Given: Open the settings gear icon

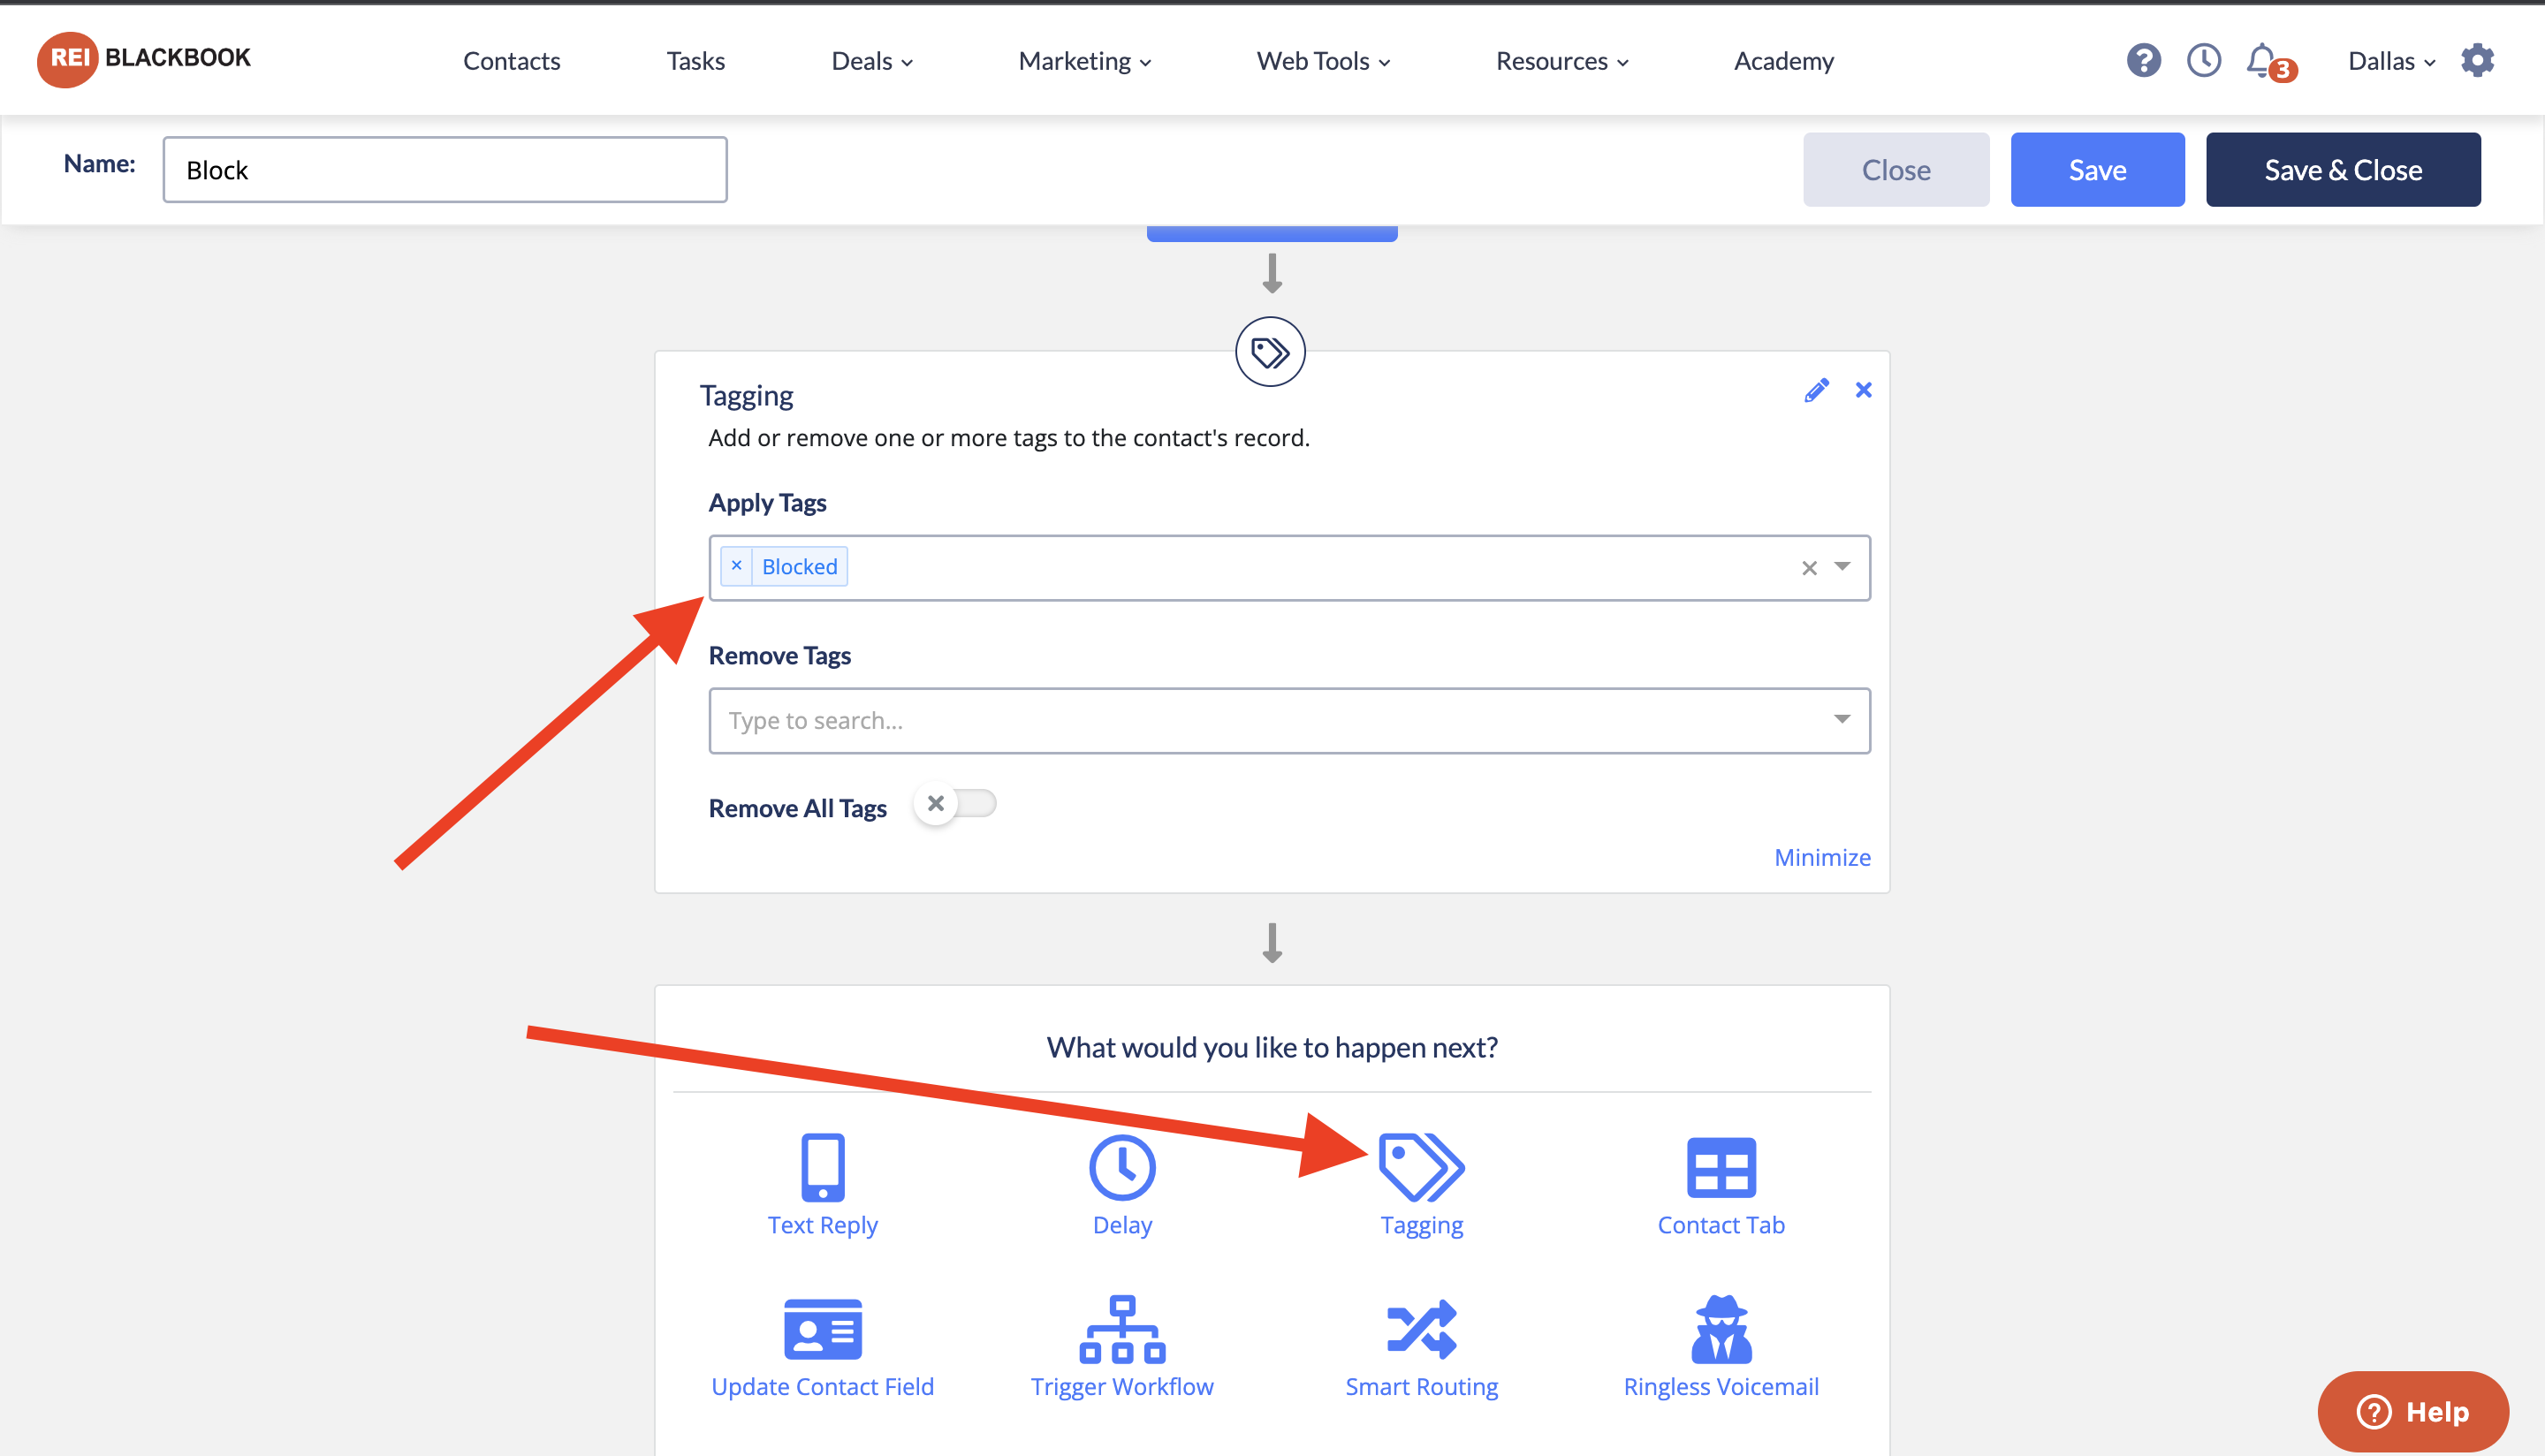Looking at the screenshot, I should point(2477,61).
